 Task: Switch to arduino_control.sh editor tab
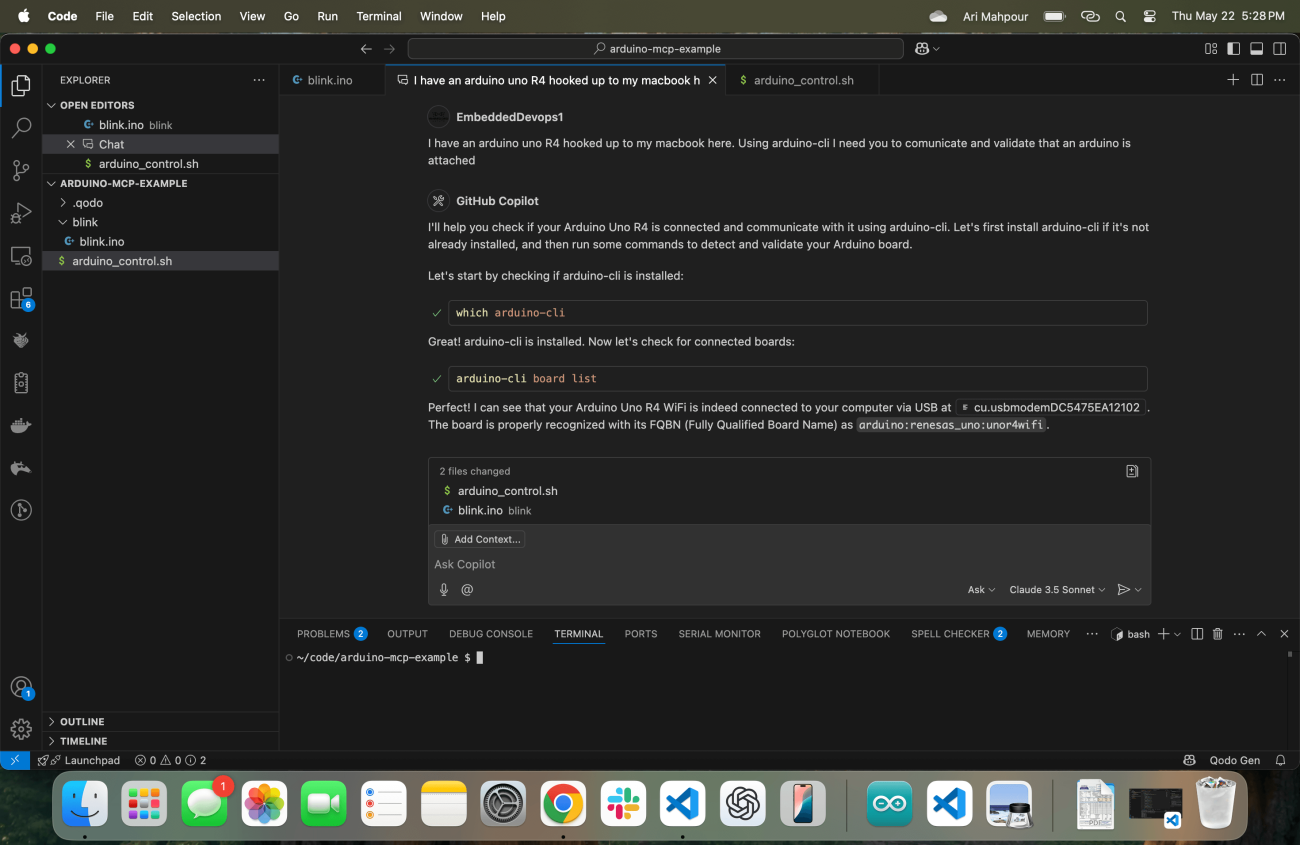tap(803, 80)
